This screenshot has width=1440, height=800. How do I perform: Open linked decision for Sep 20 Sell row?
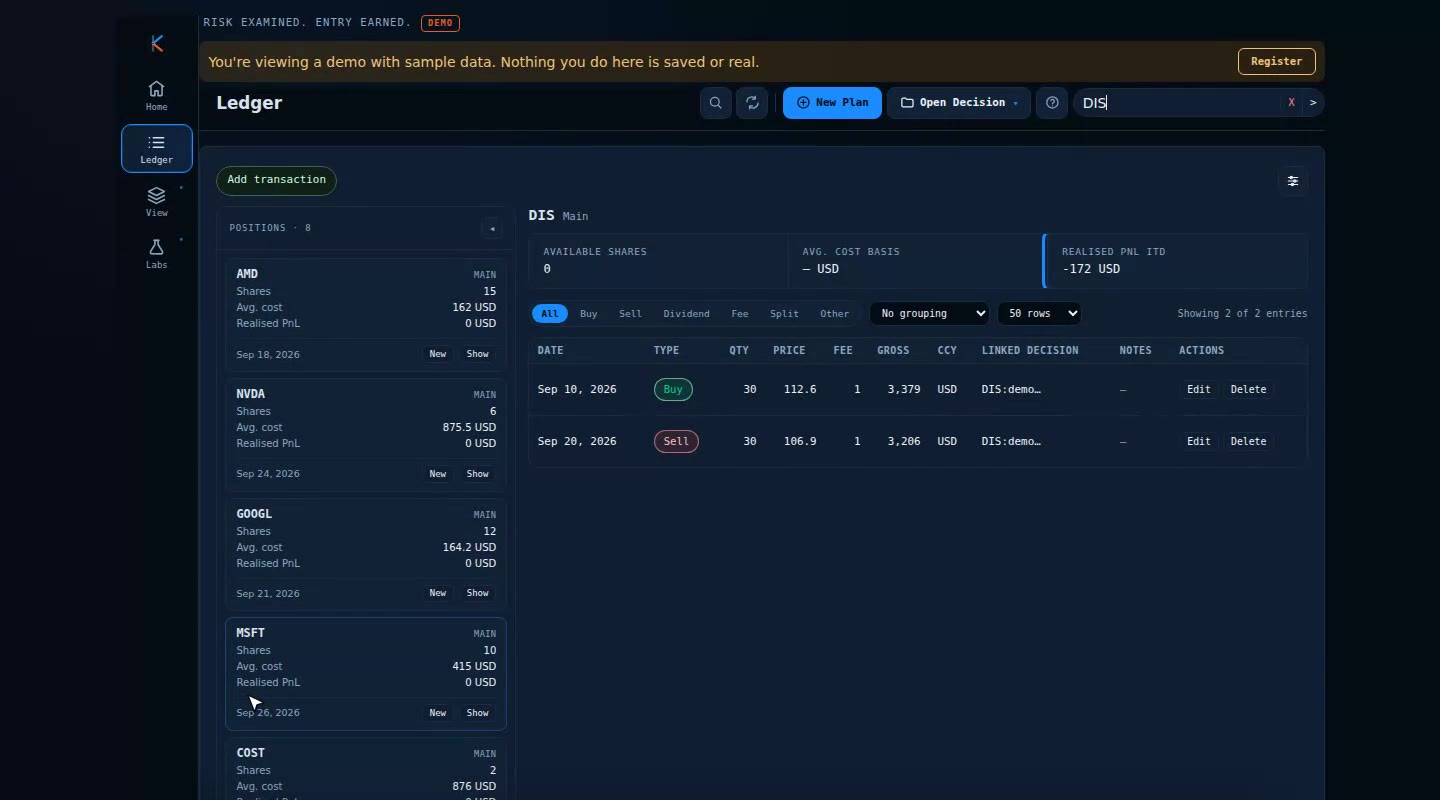(1011, 442)
